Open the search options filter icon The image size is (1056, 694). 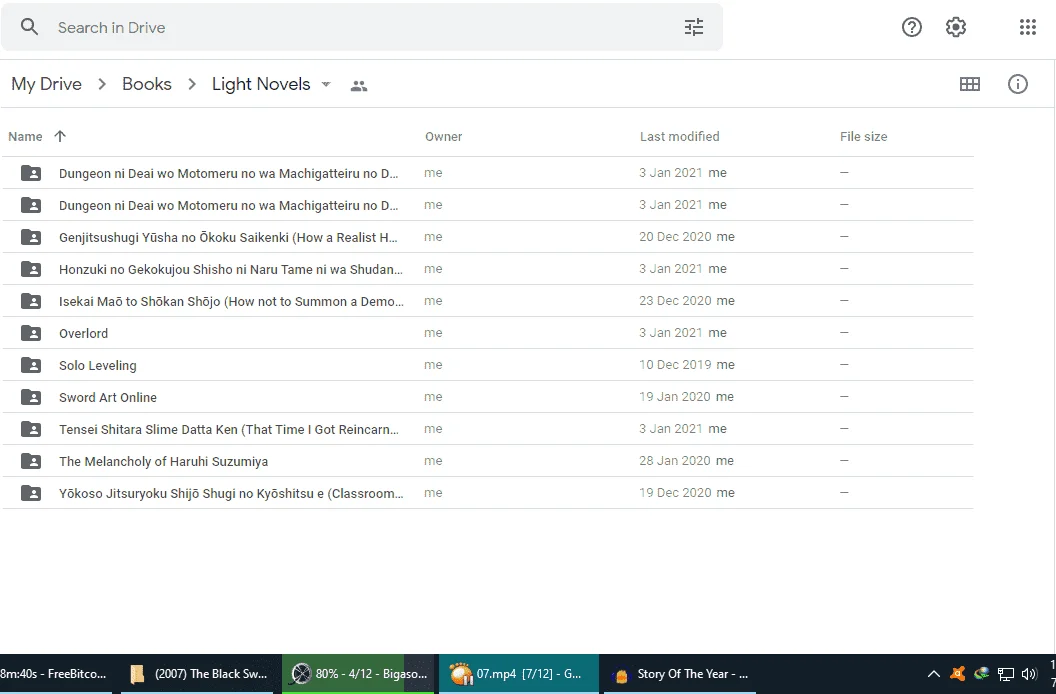pos(694,27)
